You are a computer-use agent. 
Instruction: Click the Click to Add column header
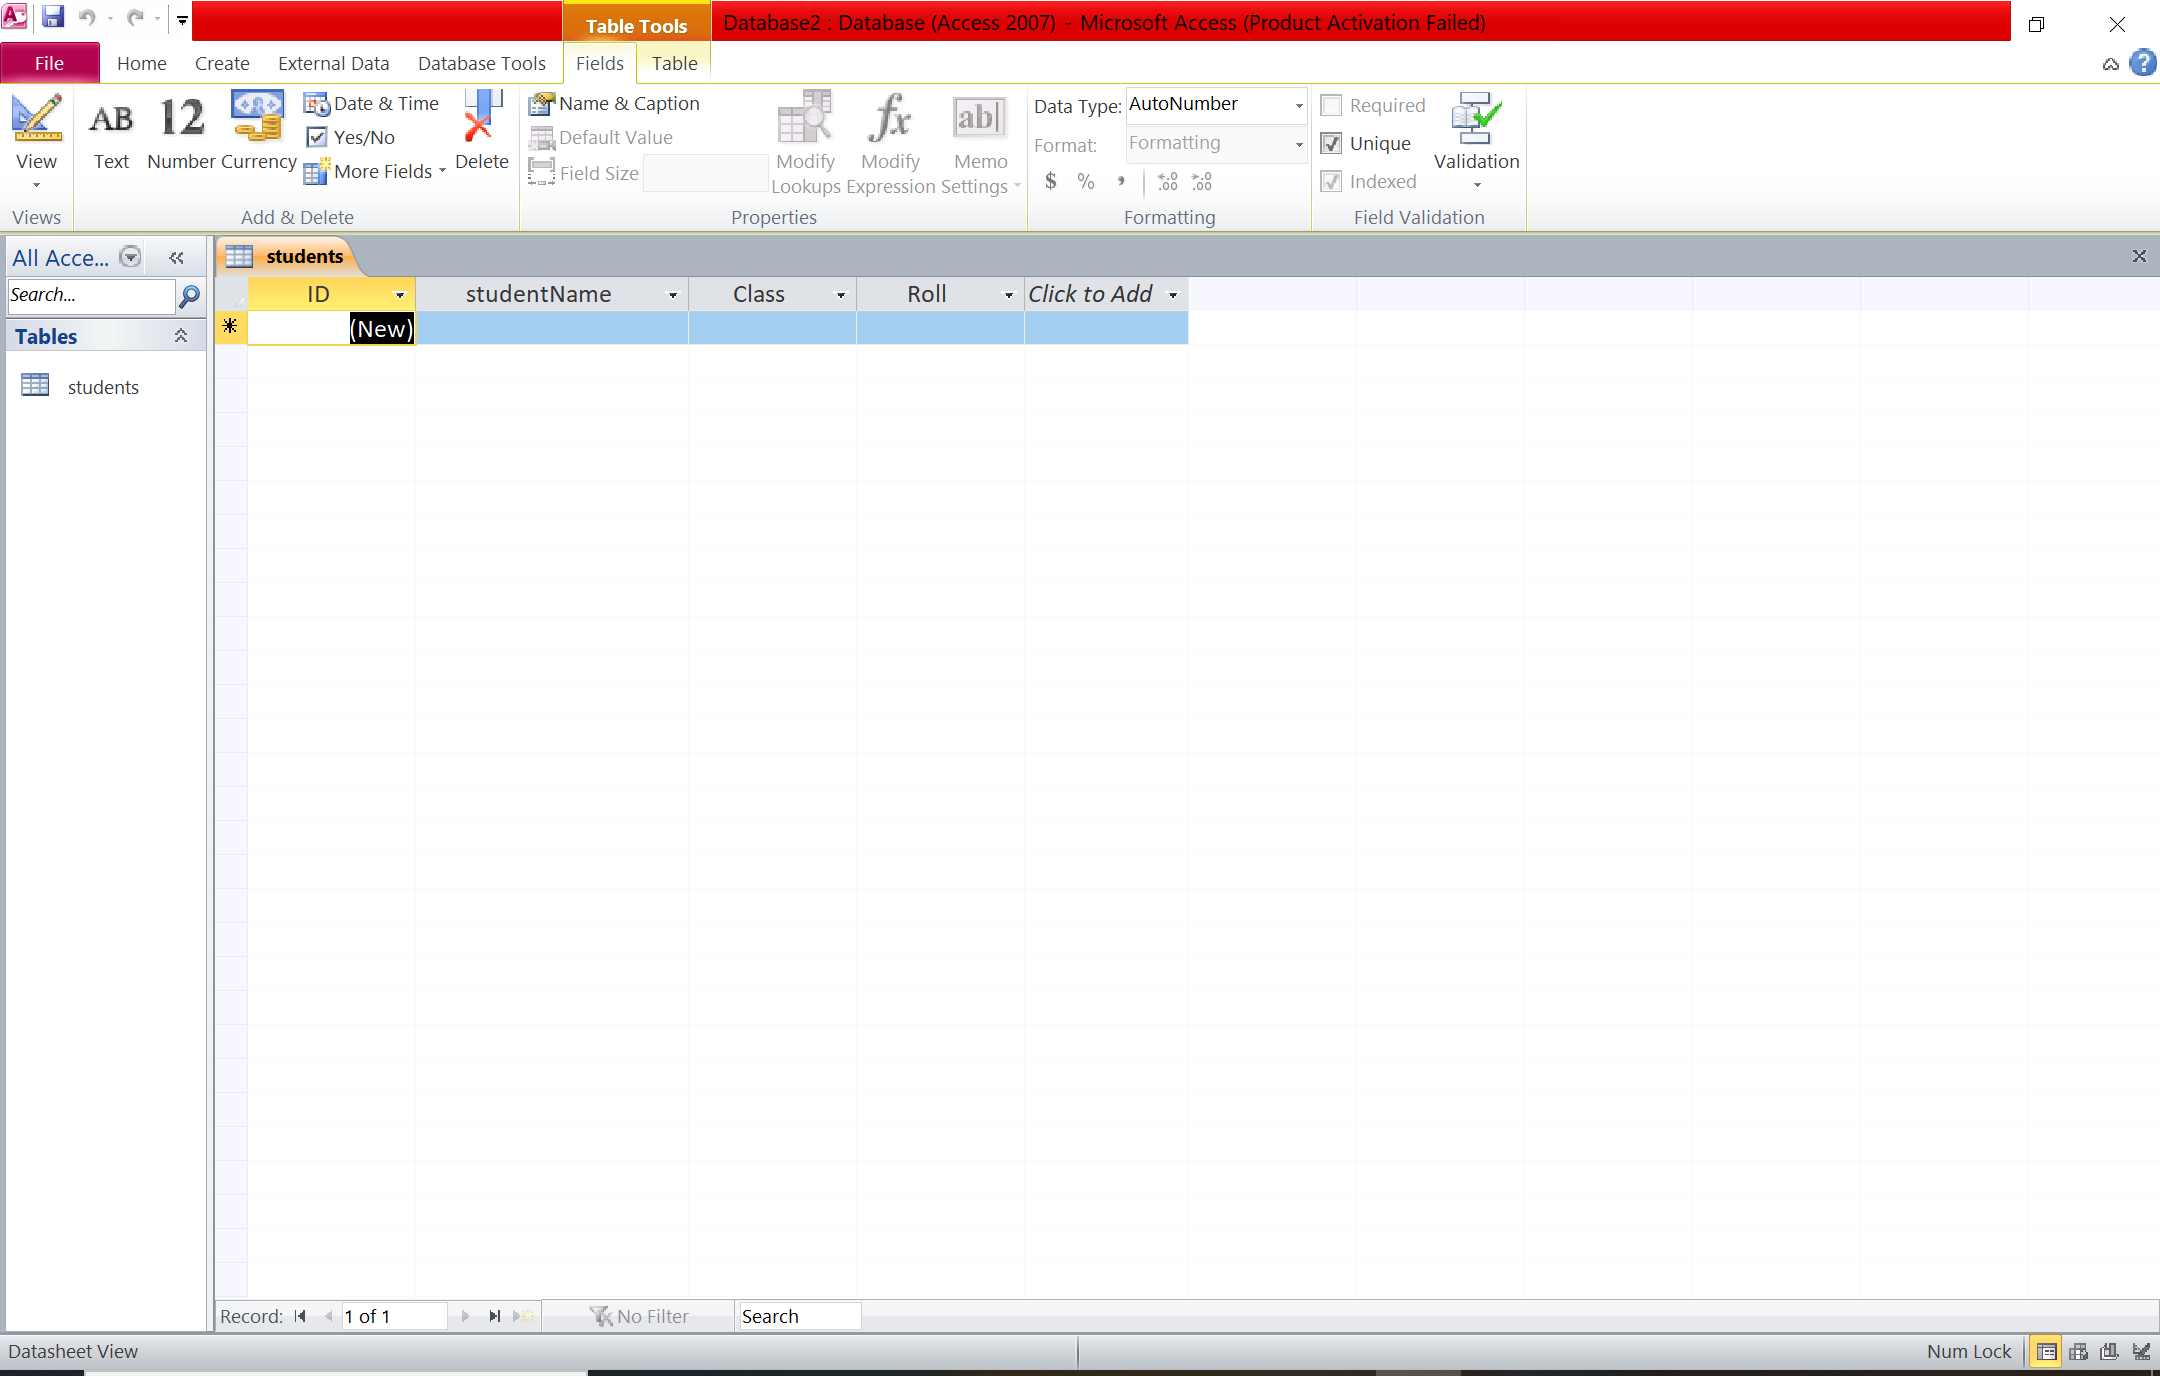coord(1090,294)
